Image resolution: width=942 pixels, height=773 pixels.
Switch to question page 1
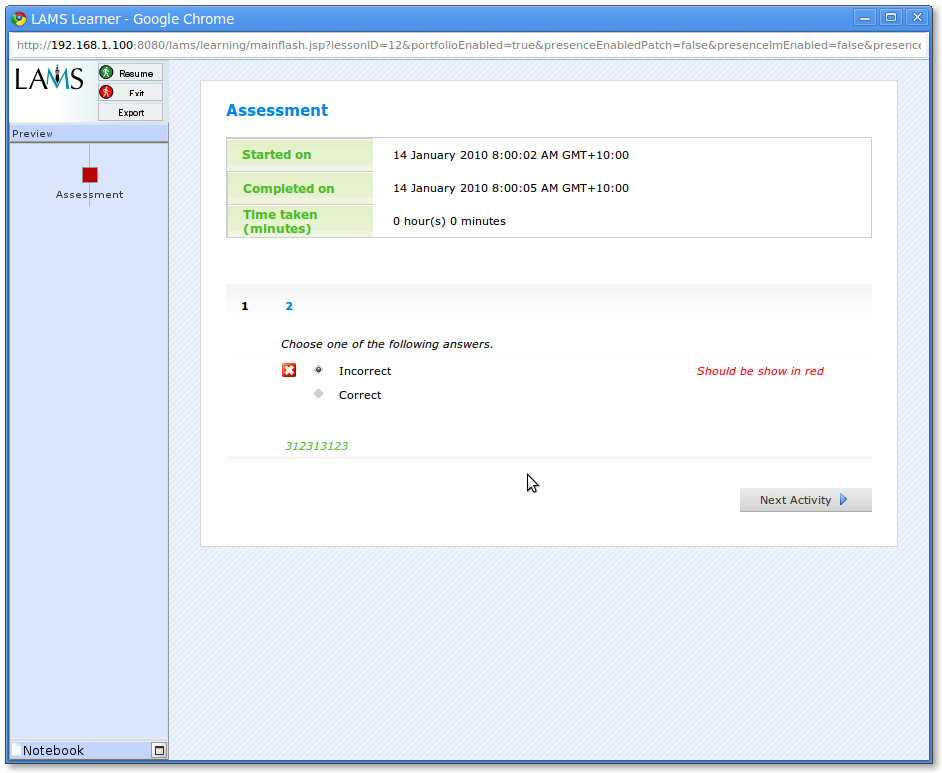click(x=245, y=306)
